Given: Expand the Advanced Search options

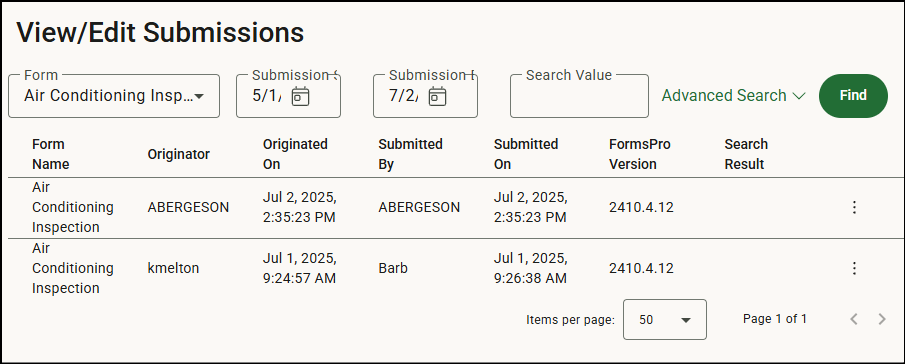Looking at the screenshot, I should (x=734, y=96).
